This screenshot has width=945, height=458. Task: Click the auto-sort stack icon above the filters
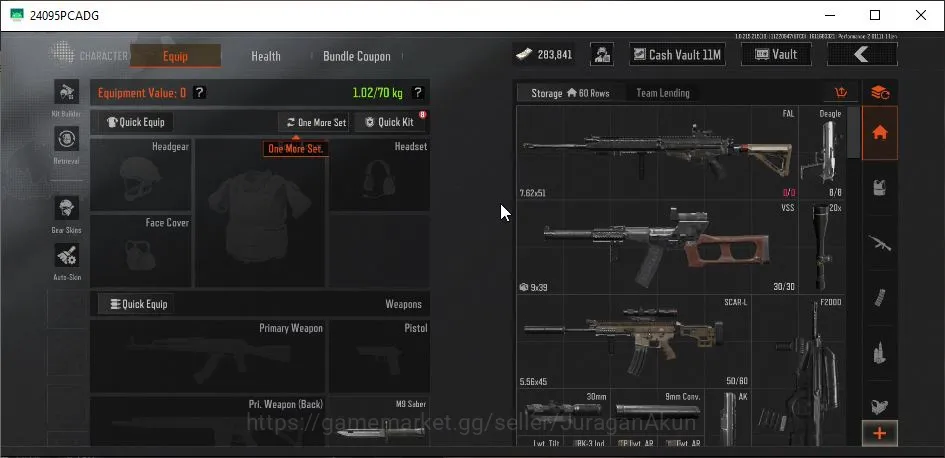pos(880,92)
